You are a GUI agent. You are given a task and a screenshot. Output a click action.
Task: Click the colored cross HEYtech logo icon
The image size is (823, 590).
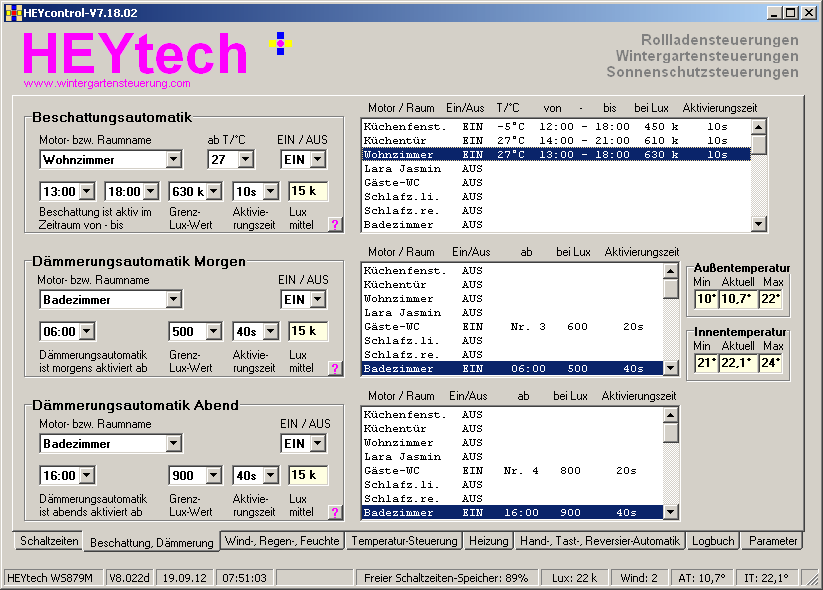[x=280, y=44]
